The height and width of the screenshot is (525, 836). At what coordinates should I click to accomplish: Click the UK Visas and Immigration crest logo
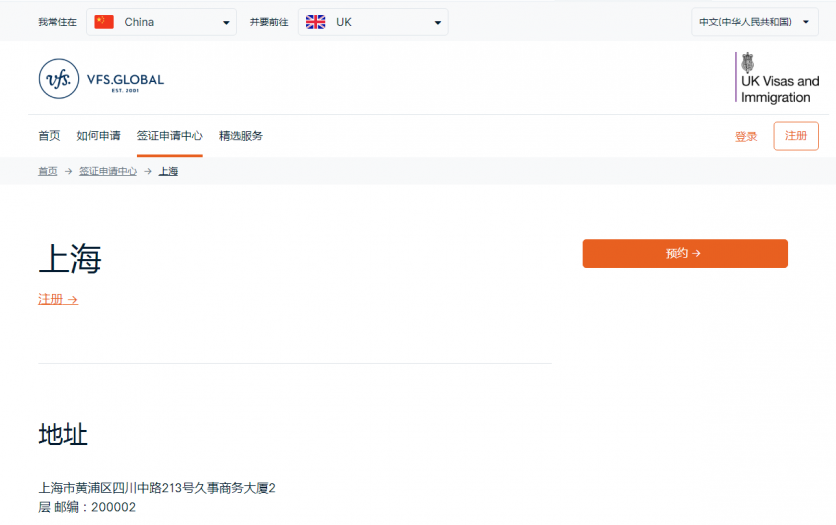777,78
